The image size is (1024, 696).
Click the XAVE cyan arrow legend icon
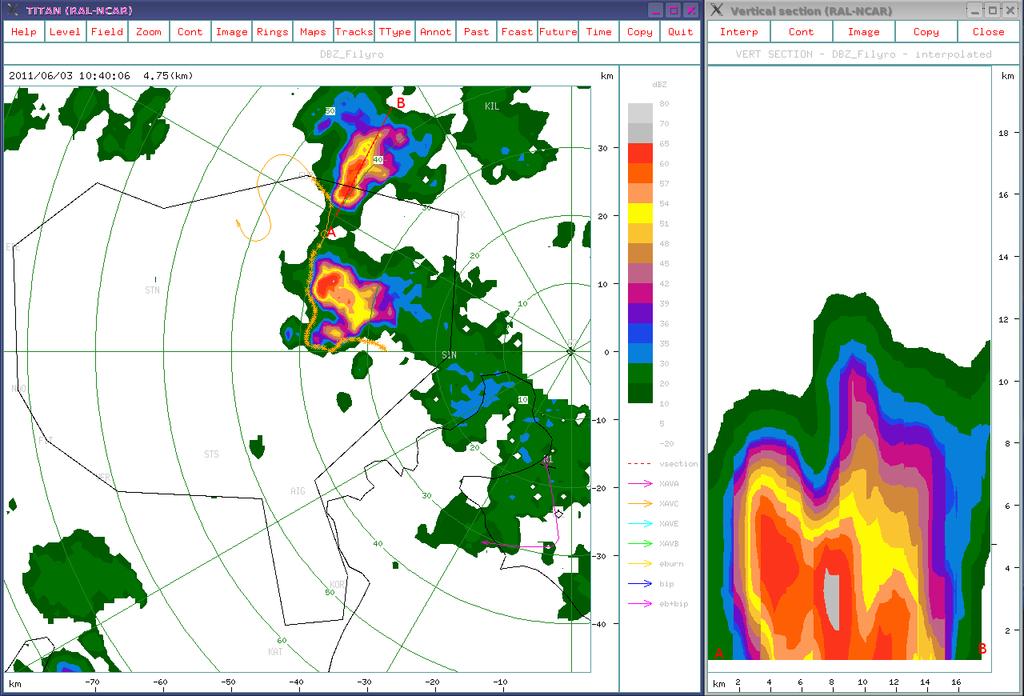point(640,524)
